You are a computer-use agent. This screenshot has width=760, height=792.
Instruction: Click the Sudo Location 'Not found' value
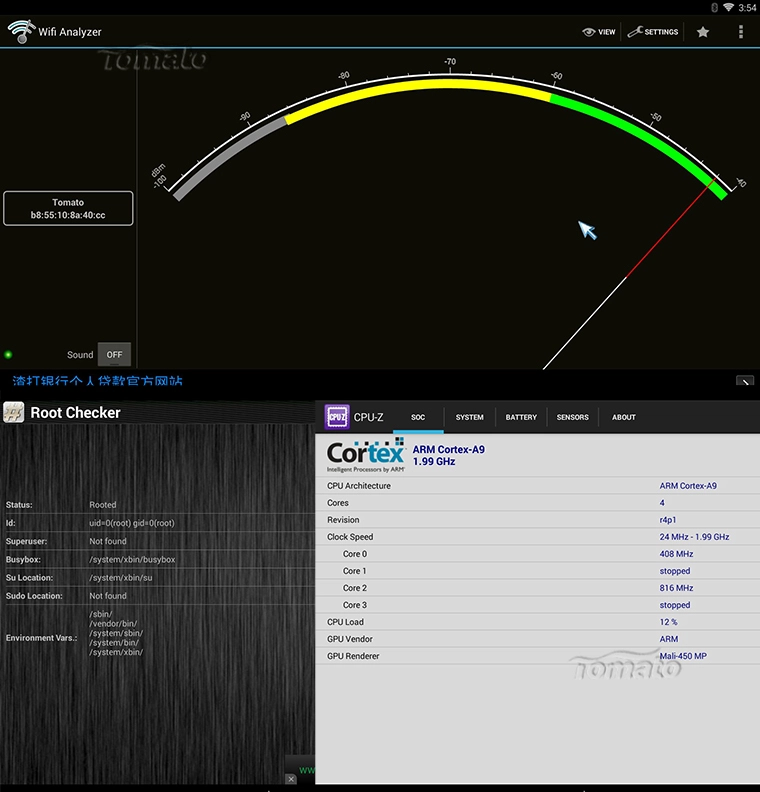(x=108, y=596)
